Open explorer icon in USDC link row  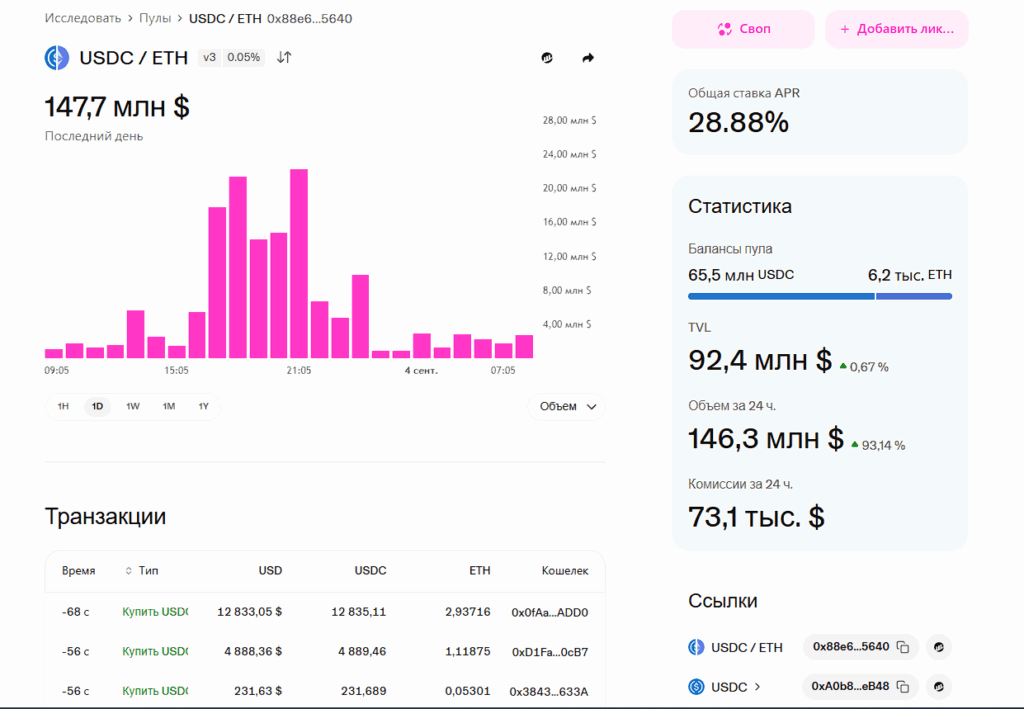tap(938, 687)
